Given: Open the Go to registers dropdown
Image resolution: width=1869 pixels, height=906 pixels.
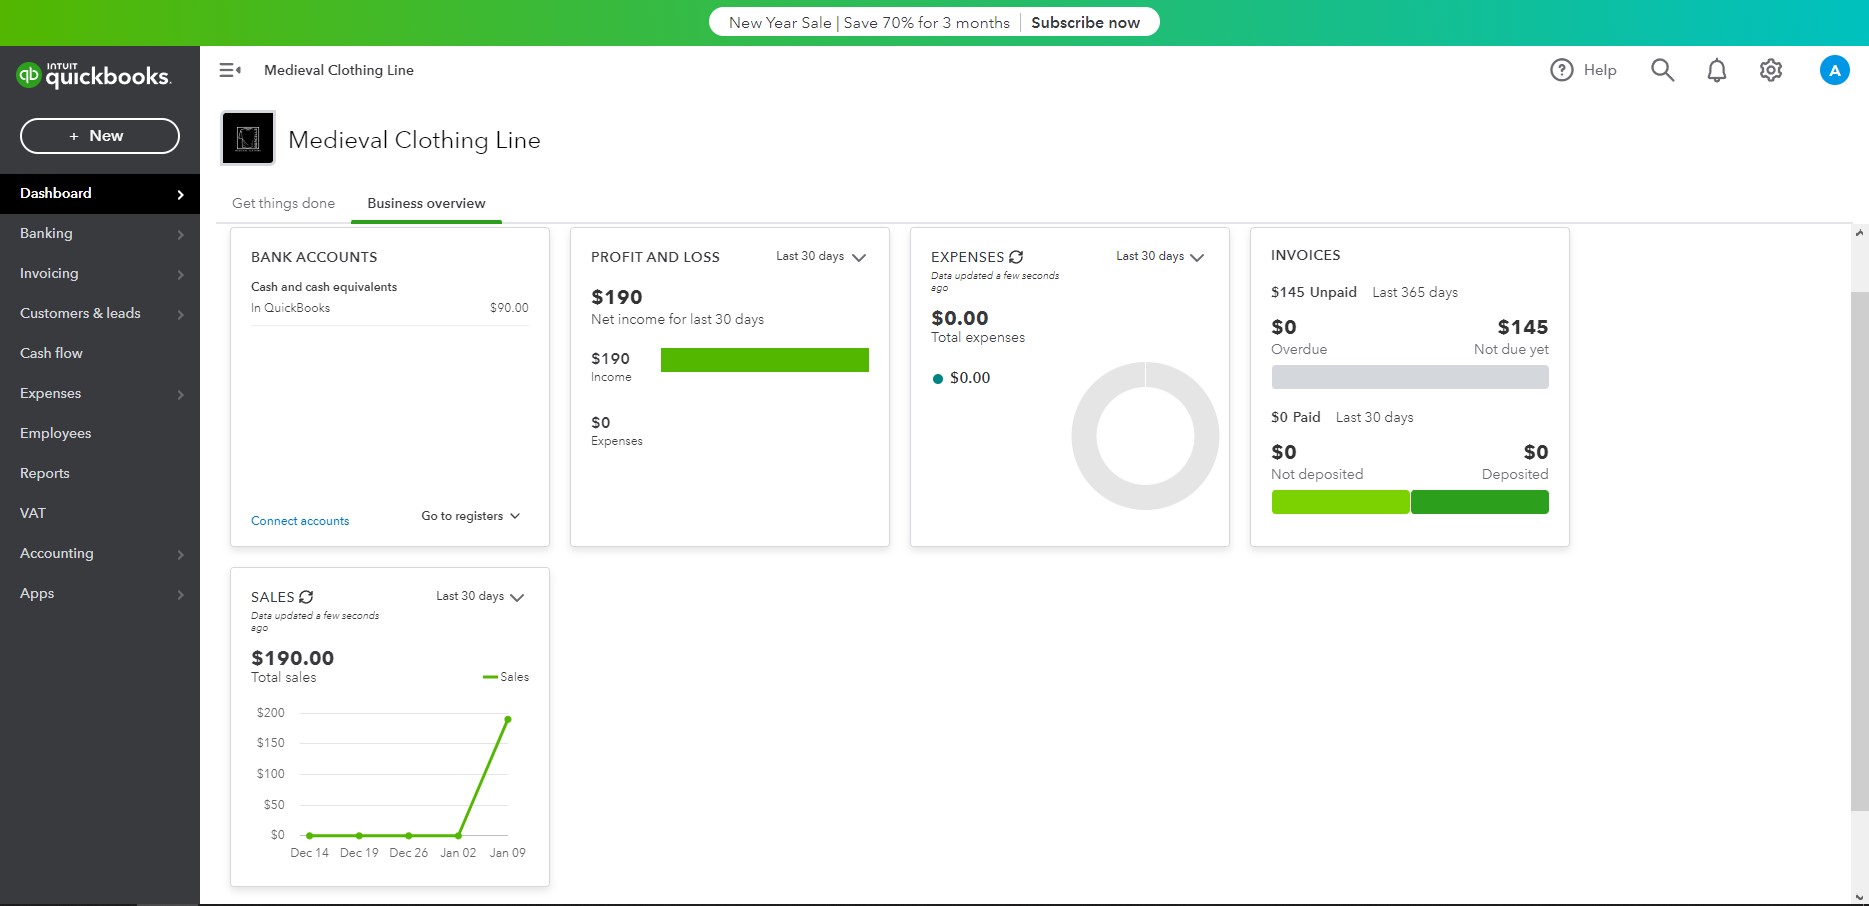Looking at the screenshot, I should 471,516.
